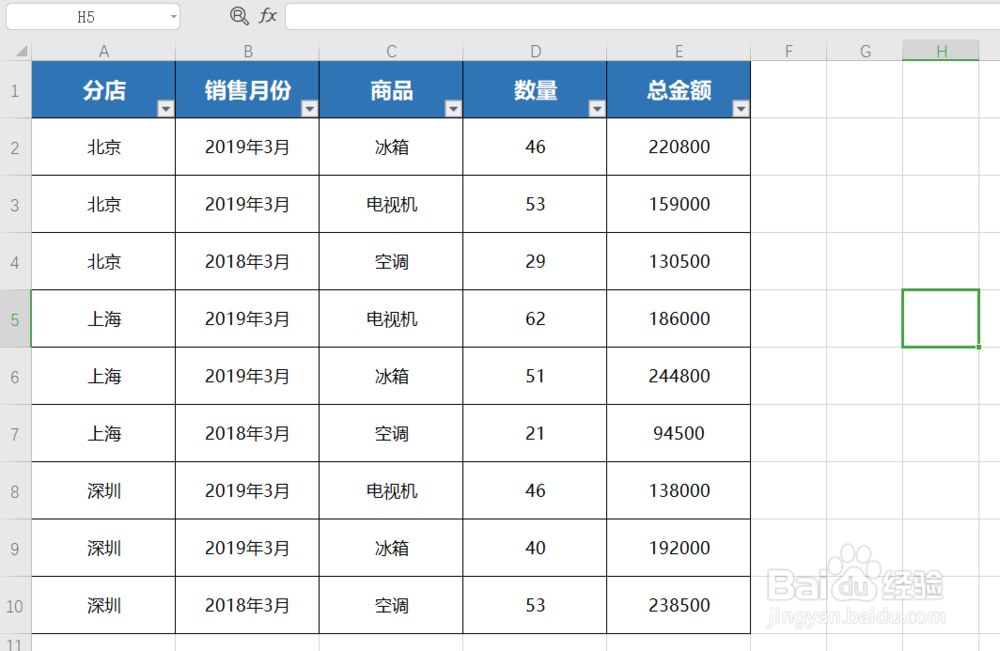1000x651 pixels.
Task: Select 冰箱 cell in row 2
Action: 391,147
